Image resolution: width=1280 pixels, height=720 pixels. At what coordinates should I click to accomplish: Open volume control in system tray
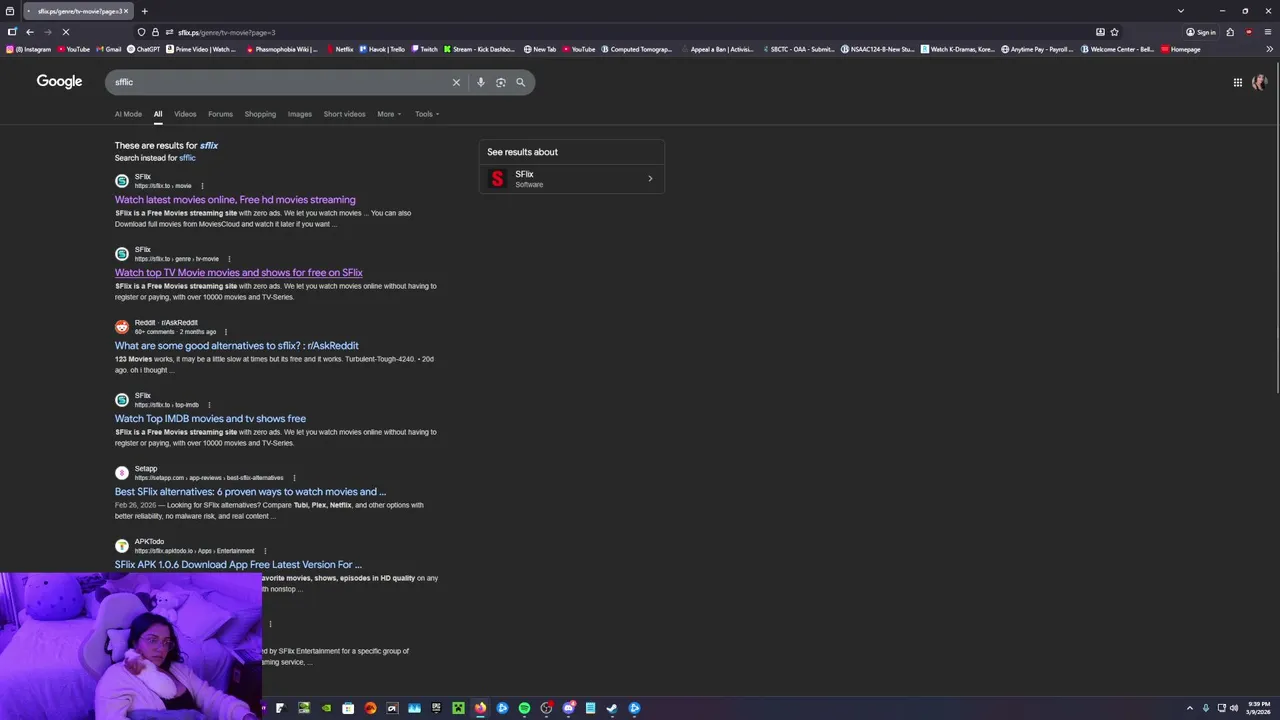(1234, 708)
